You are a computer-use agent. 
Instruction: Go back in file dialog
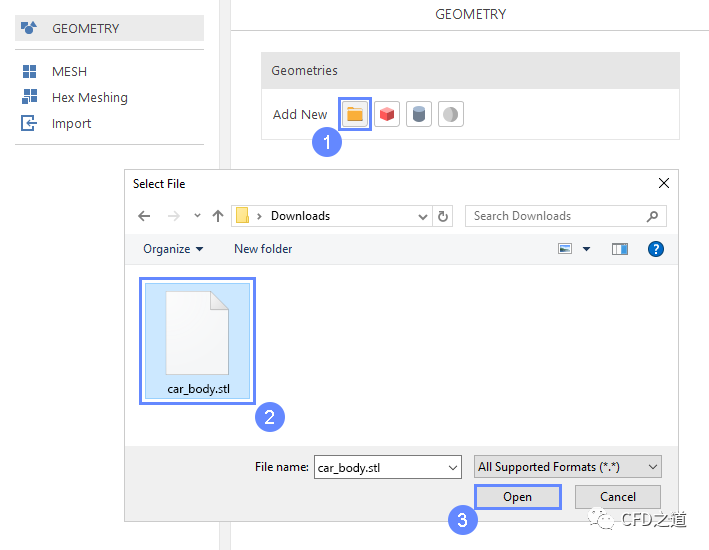(x=144, y=216)
